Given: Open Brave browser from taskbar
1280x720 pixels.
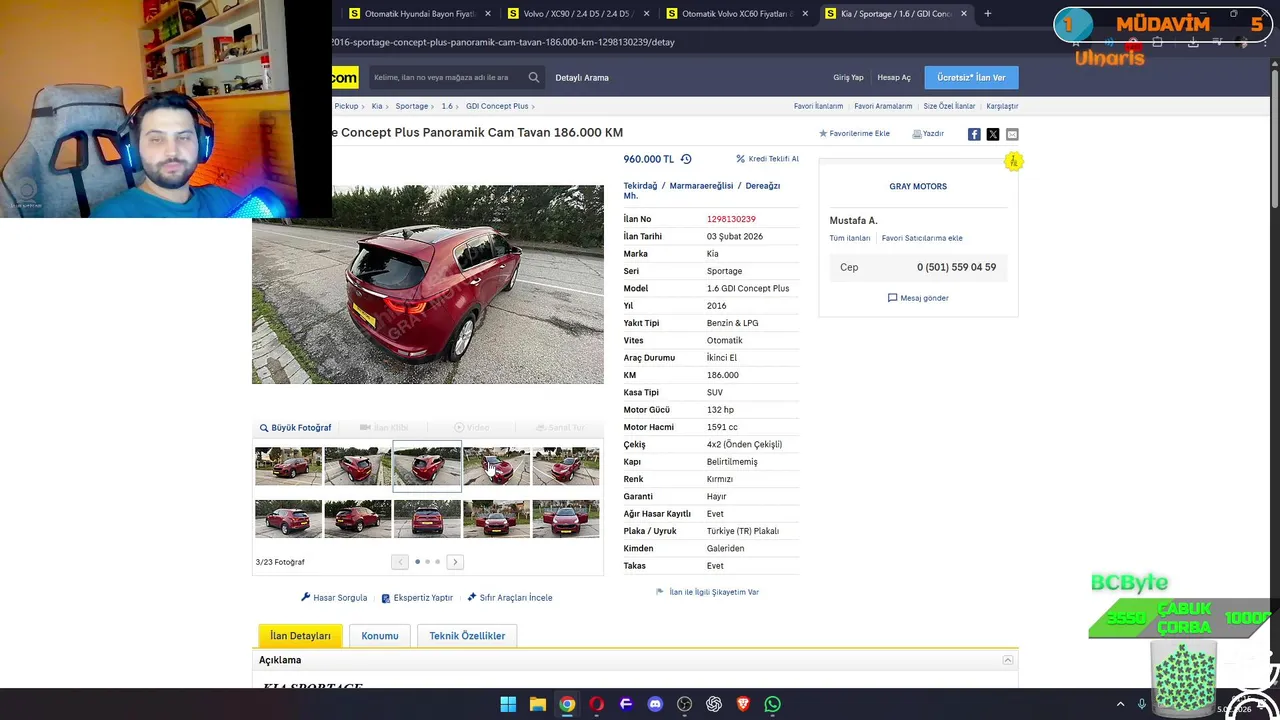Looking at the screenshot, I should coord(743,704).
